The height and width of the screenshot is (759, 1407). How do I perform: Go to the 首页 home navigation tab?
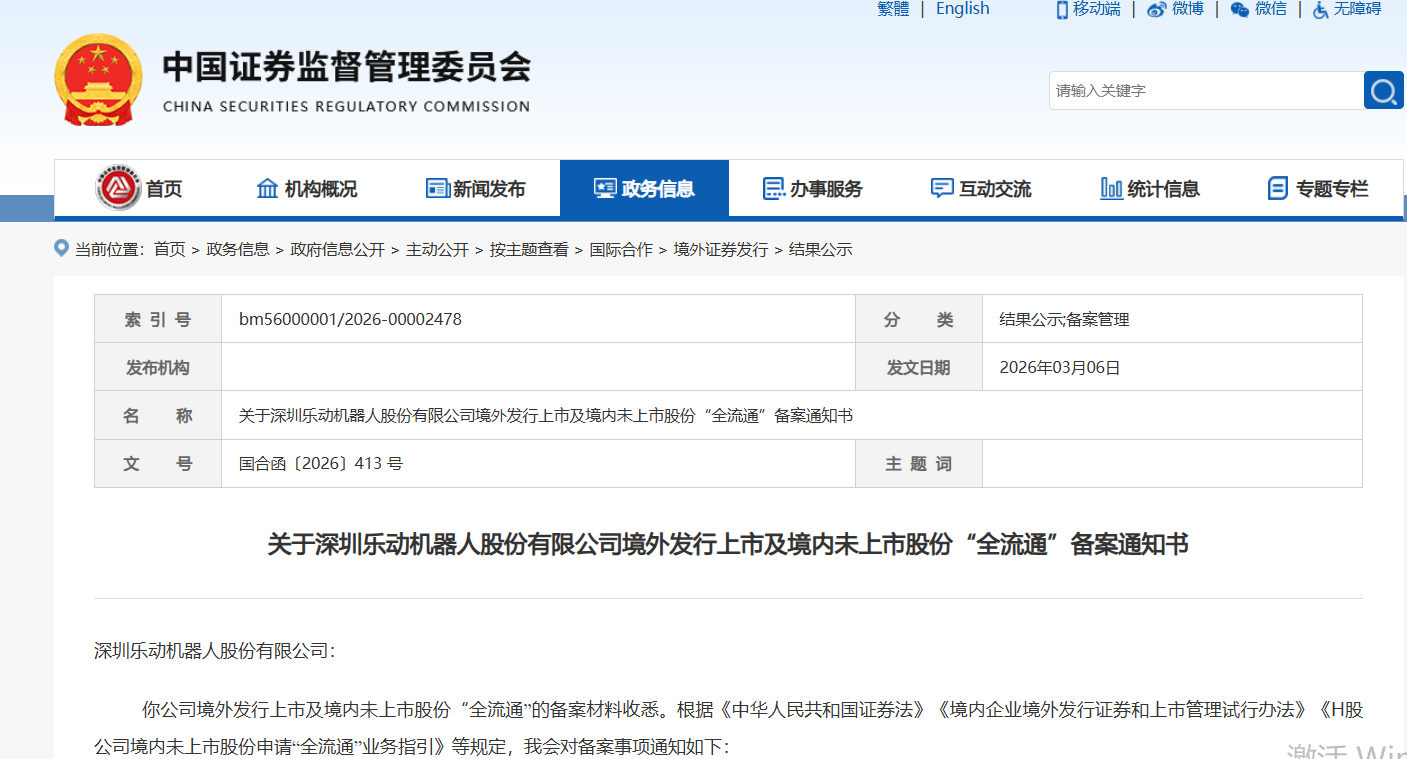pos(140,189)
